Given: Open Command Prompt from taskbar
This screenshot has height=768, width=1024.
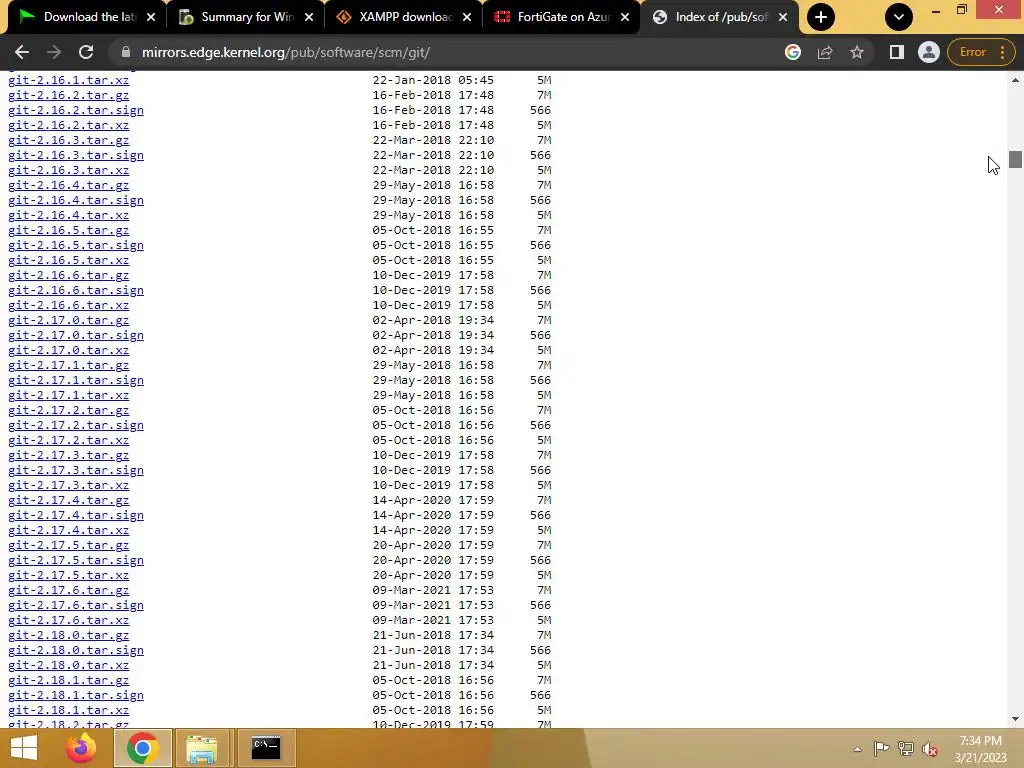Looking at the screenshot, I should 266,748.
